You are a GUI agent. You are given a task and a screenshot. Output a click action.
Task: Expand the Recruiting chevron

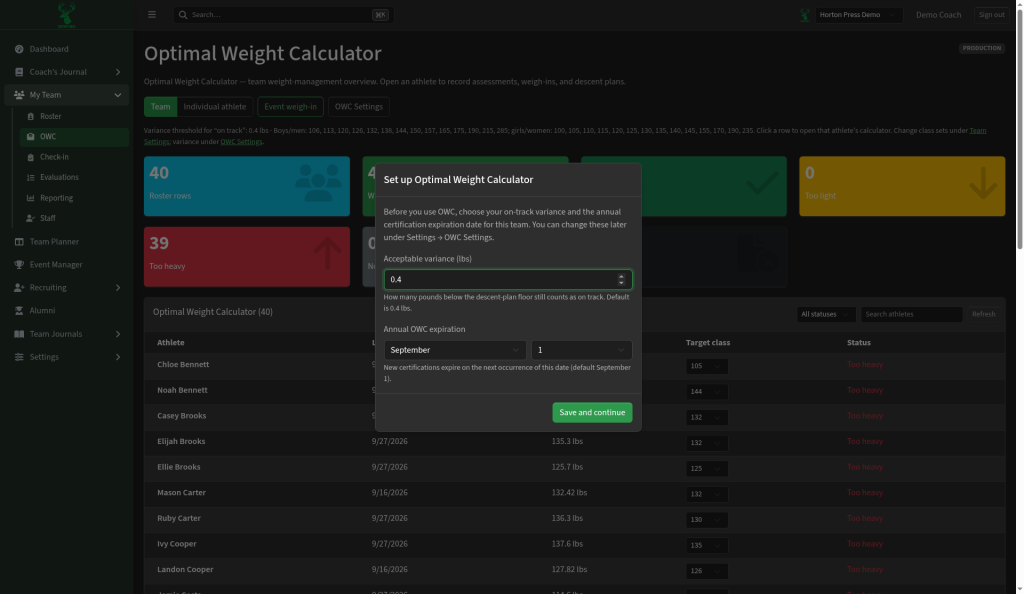pos(118,287)
